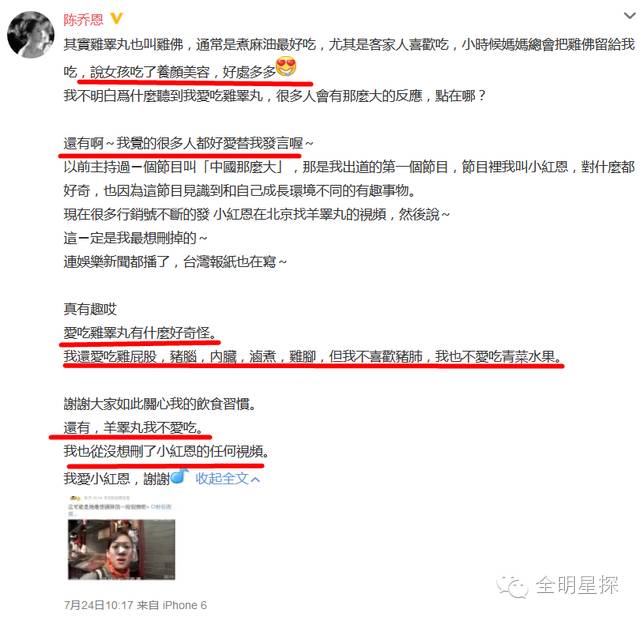Click the orange verified V badge
640x617 pixels.
(116, 18)
